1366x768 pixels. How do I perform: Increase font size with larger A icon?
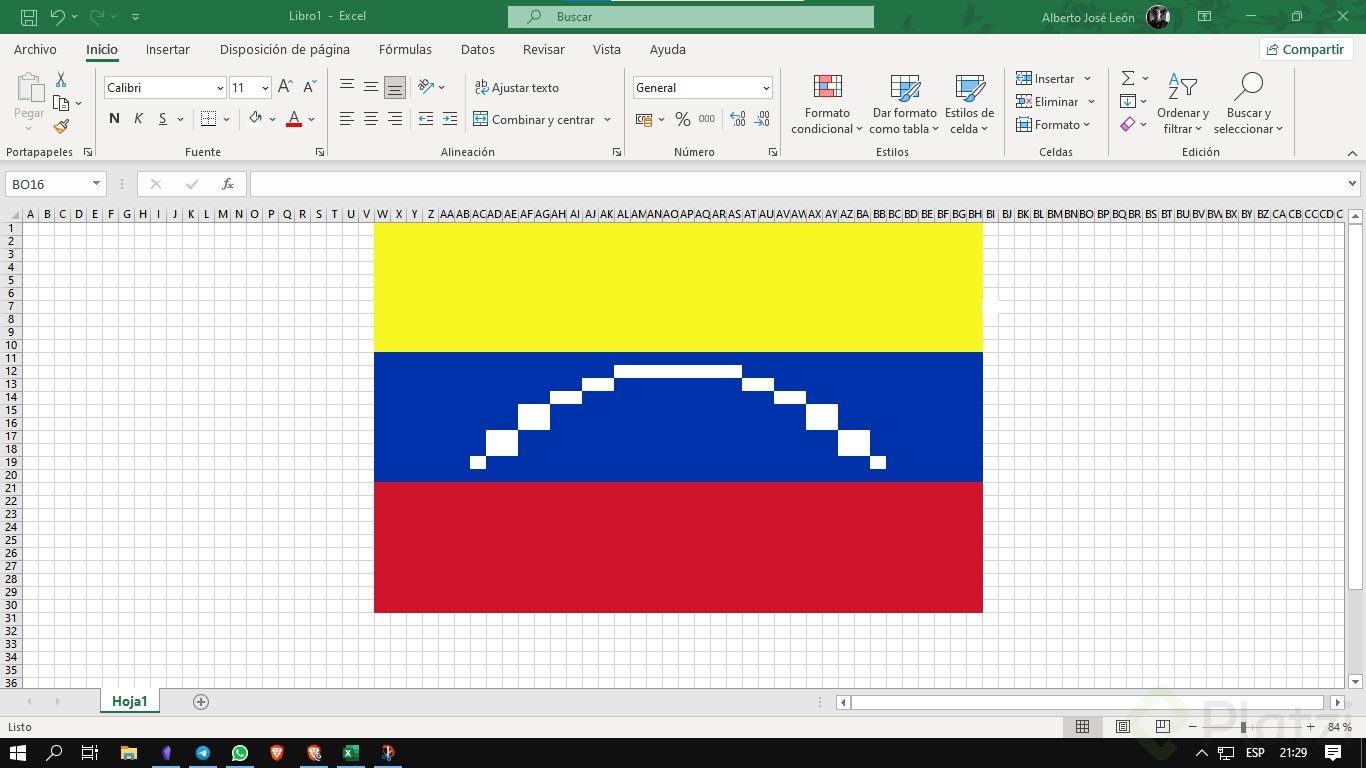(285, 88)
